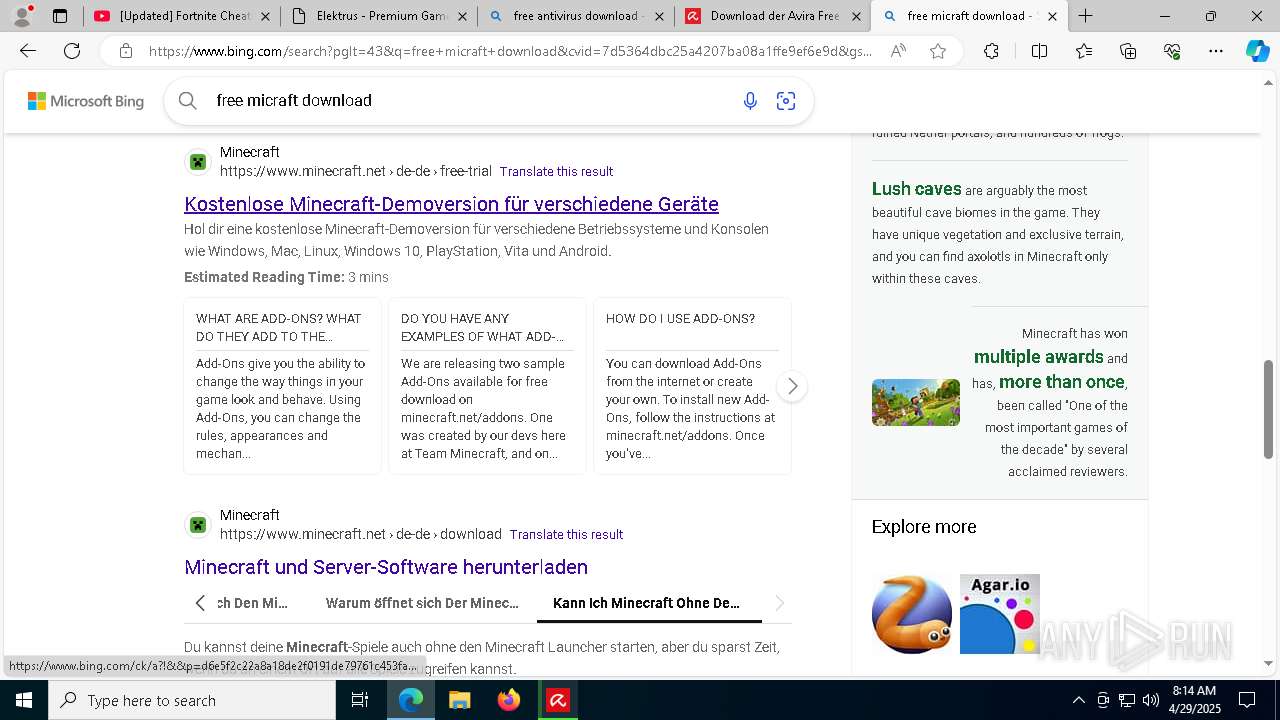
Task: Click 'multiple awards' link
Action: (x=1038, y=357)
